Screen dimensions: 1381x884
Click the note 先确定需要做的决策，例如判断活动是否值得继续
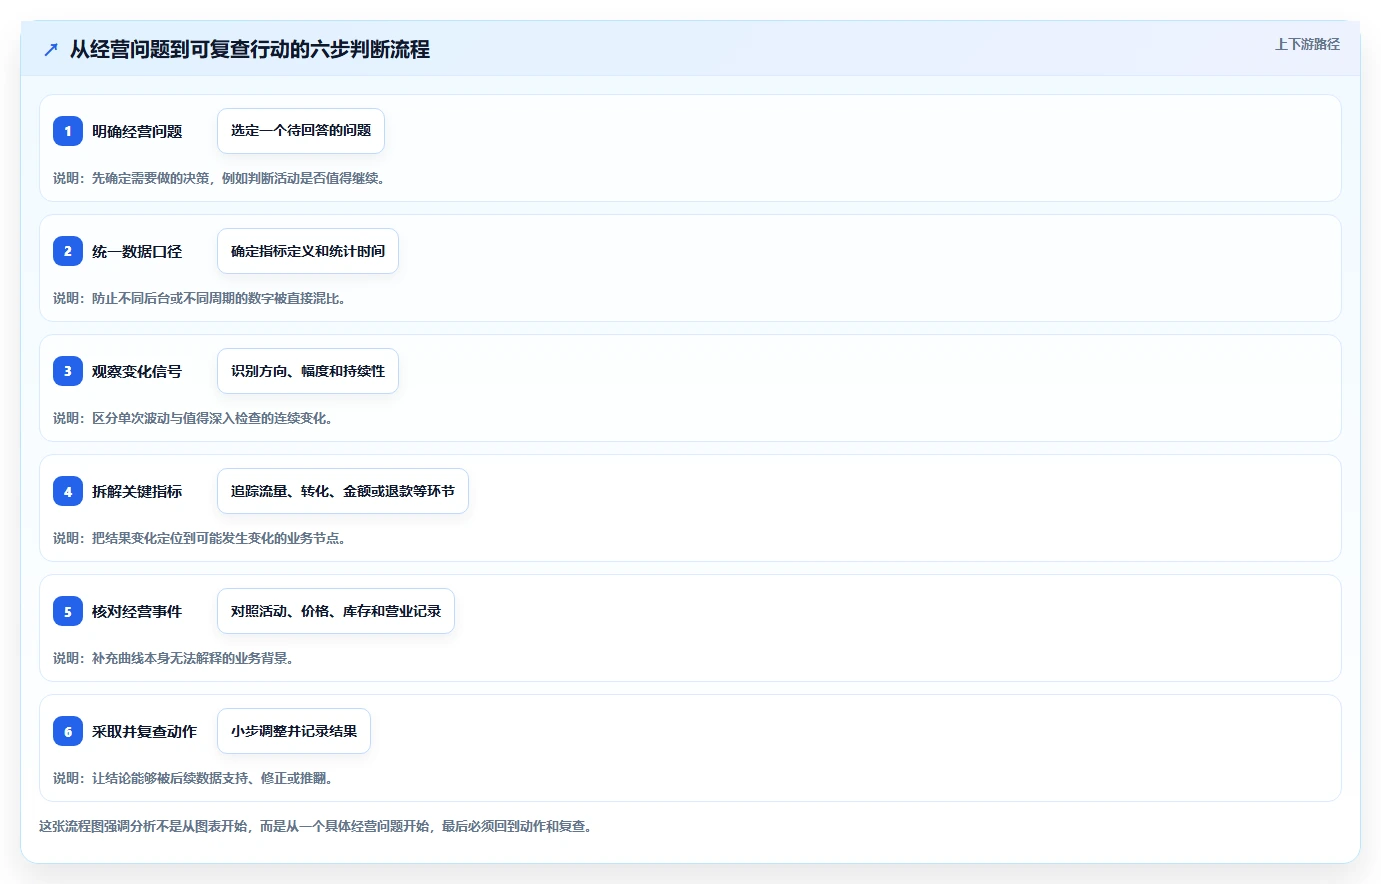click(219, 178)
